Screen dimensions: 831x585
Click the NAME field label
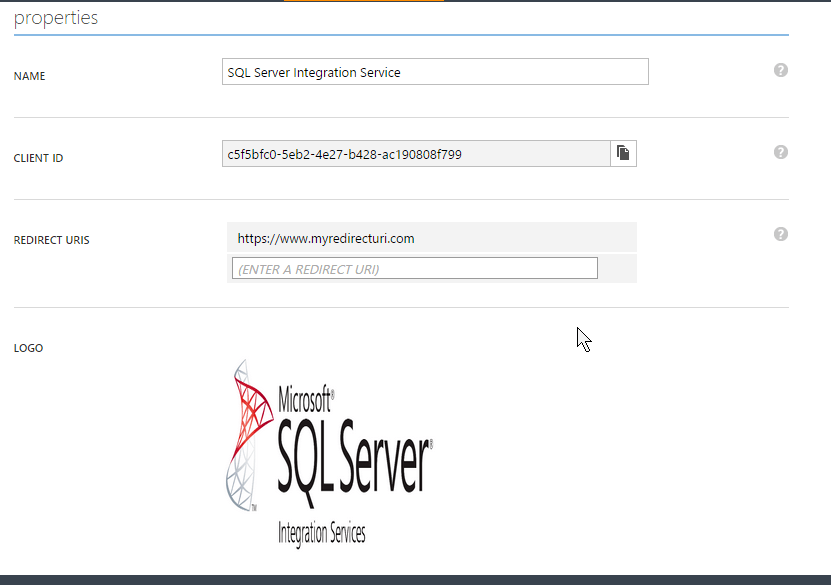point(30,76)
